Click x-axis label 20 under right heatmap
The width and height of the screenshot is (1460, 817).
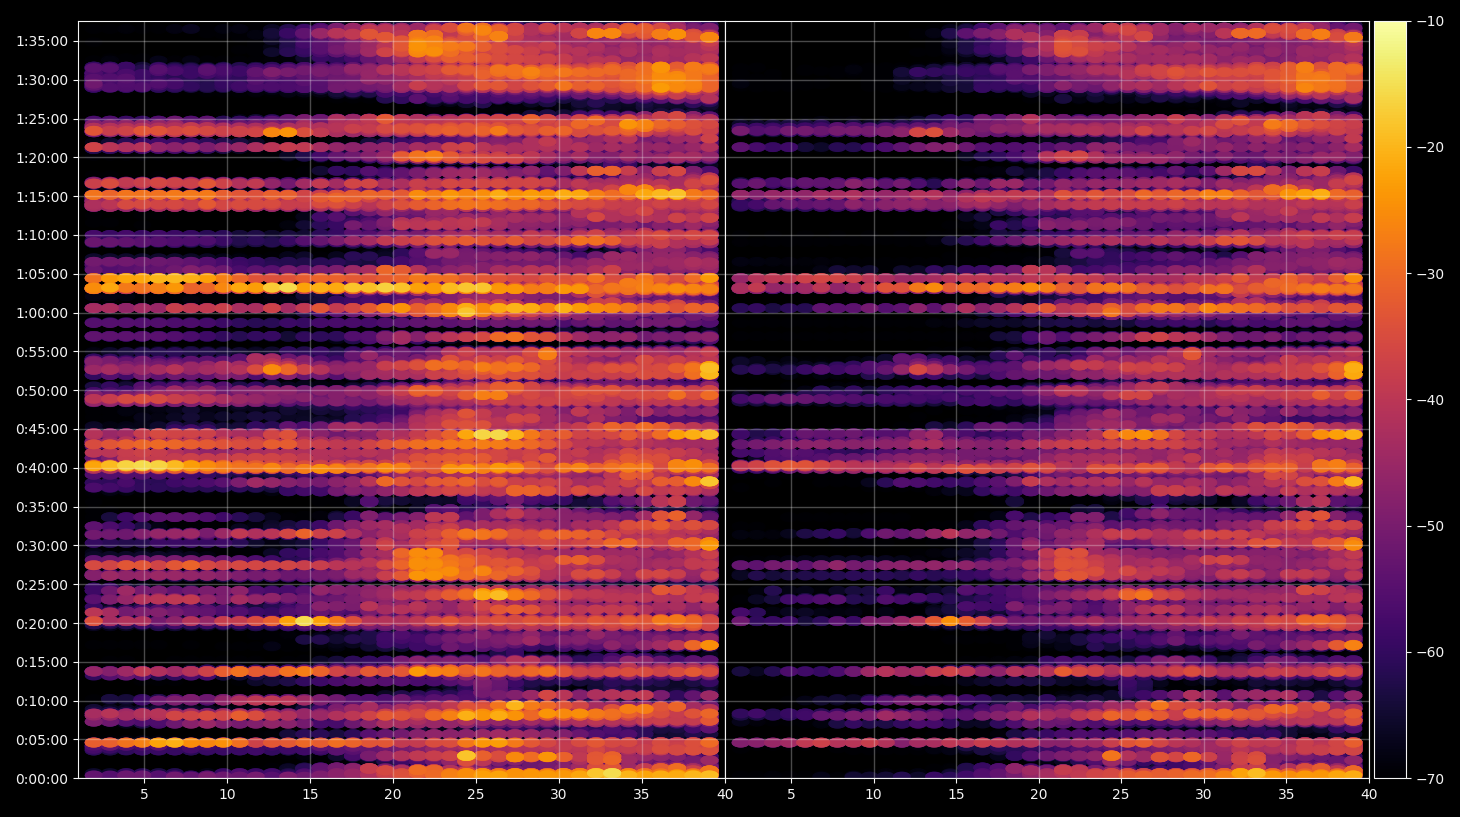(1039, 794)
